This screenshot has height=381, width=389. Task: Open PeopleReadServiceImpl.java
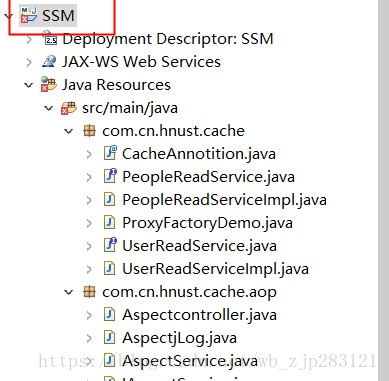224,200
